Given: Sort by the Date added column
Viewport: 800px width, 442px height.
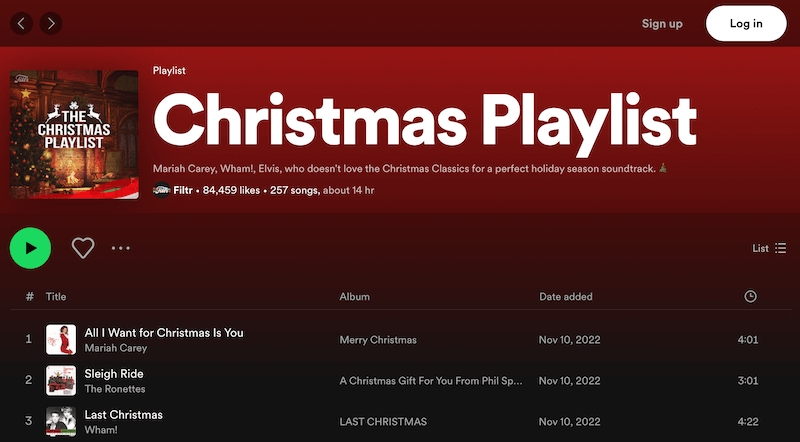Looking at the screenshot, I should (x=566, y=297).
